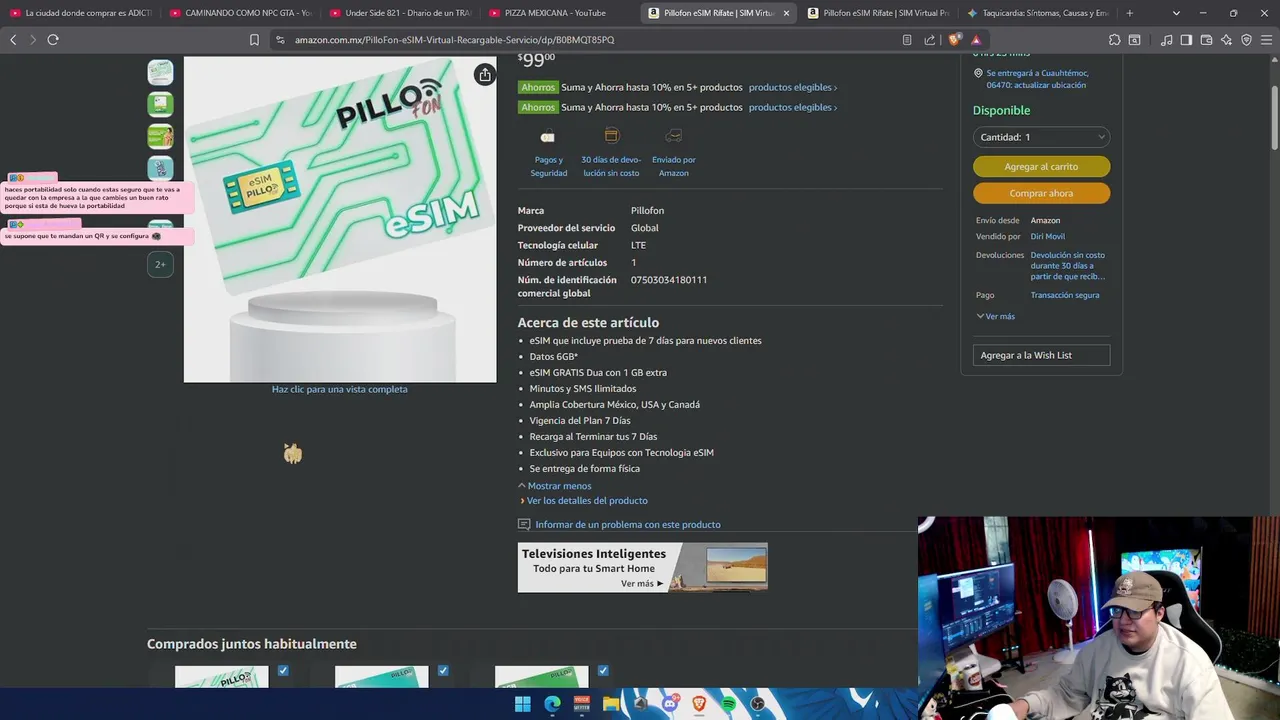
Task: Open 'Ver los detalles del producto'
Action: (x=587, y=501)
